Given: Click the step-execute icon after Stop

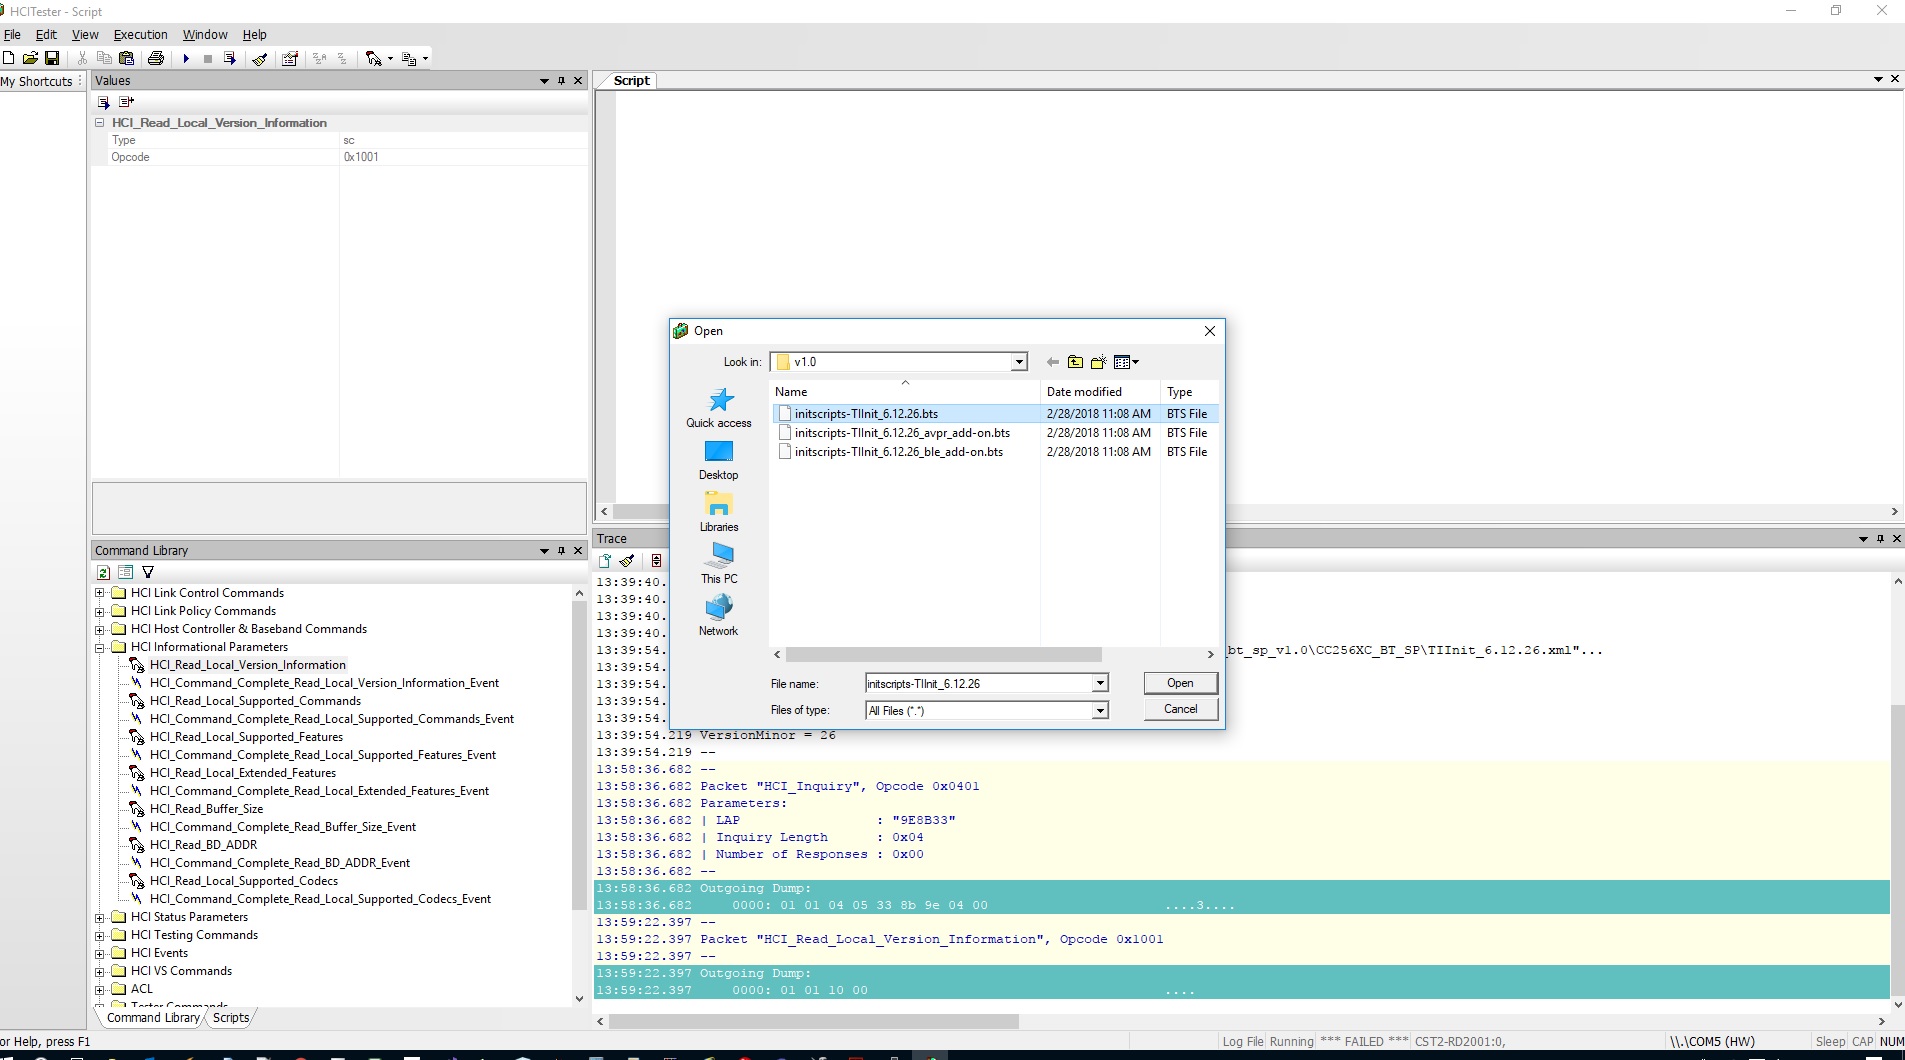Looking at the screenshot, I should tap(230, 58).
